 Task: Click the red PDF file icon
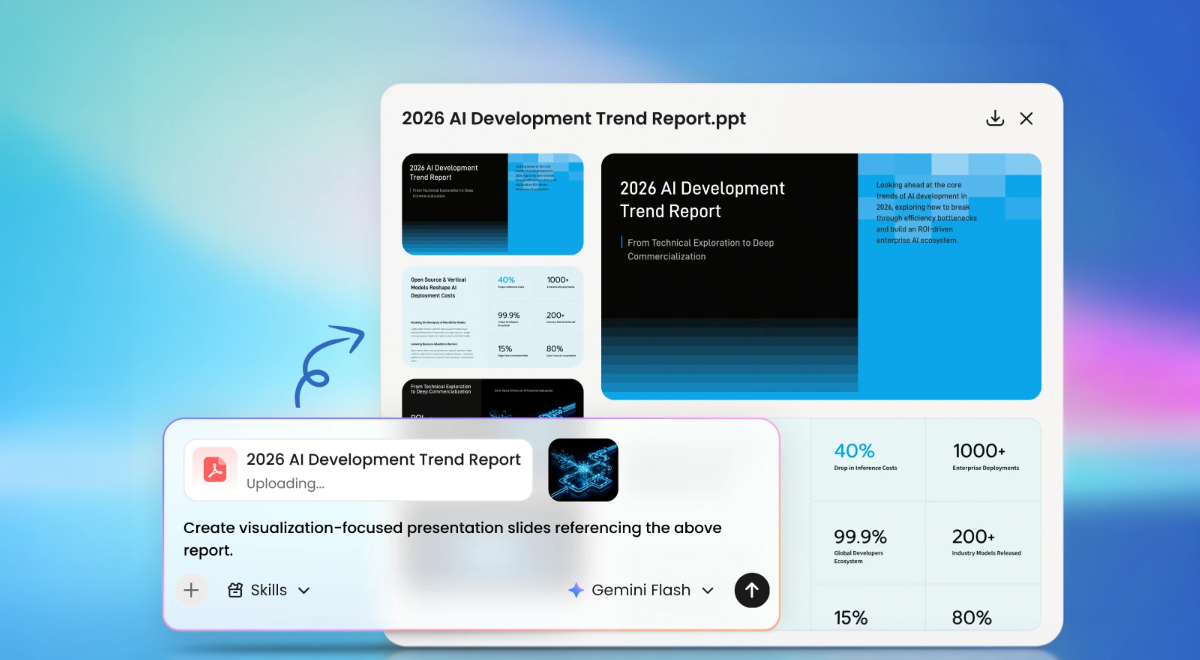(x=215, y=469)
